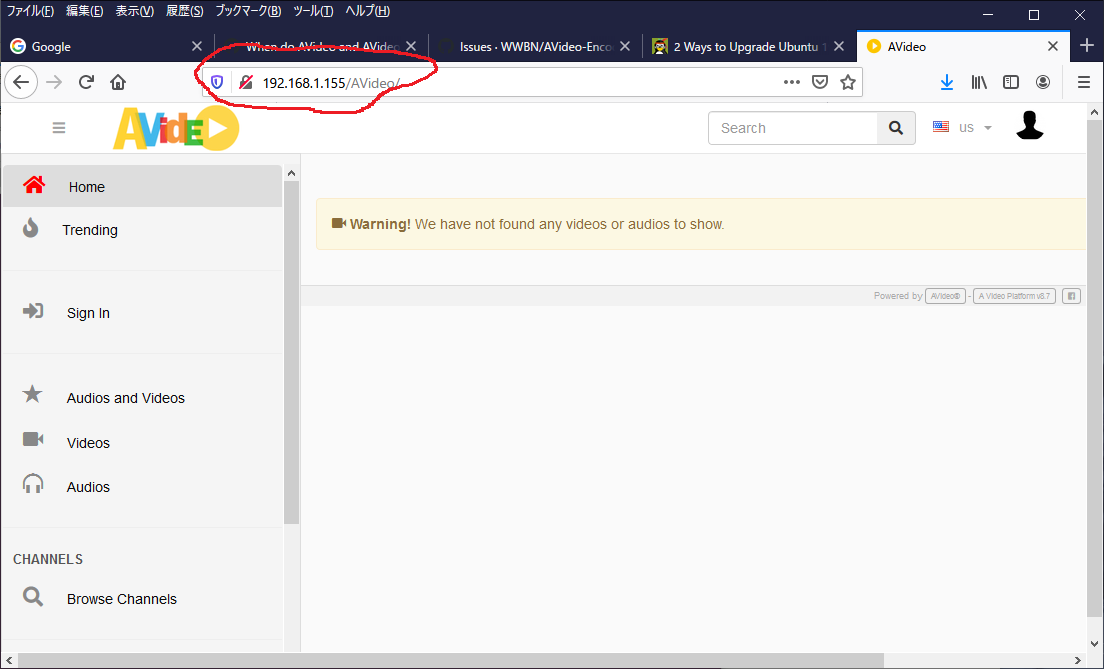The image size is (1104, 669).
Task: Click the address bar URL
Action: 331,83
